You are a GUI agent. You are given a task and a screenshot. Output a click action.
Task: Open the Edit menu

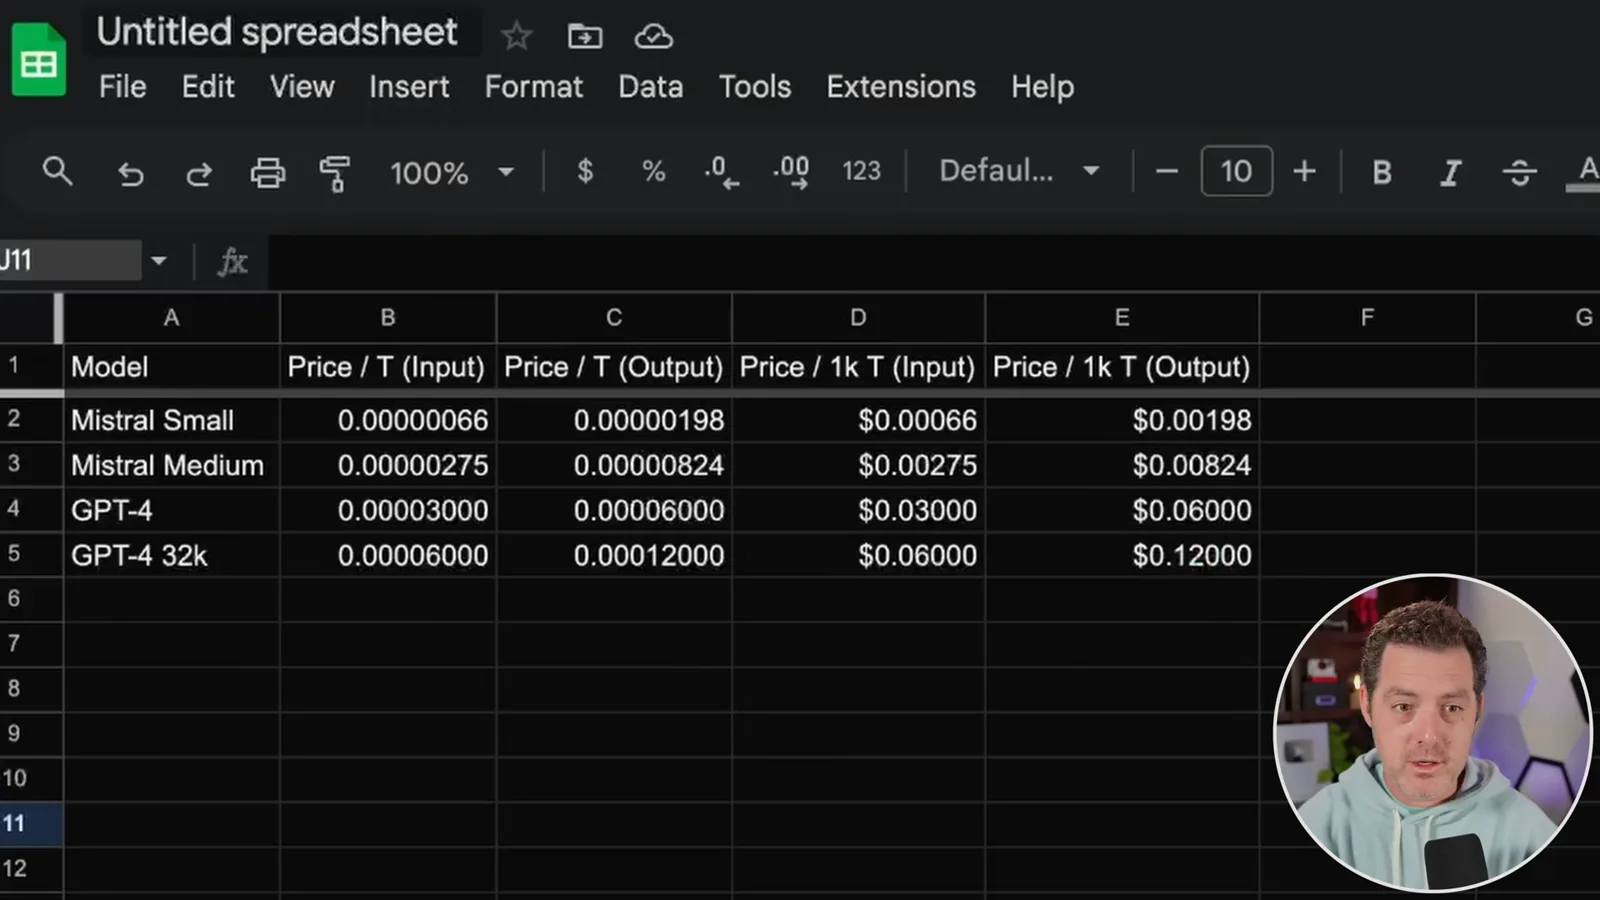click(208, 87)
